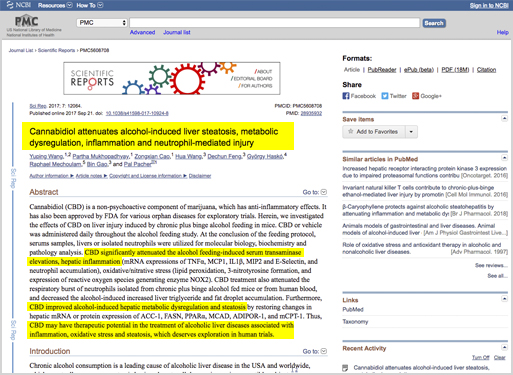Click the search input field
Image resolution: width=513 pixels, height=375 pixels.
(x=274, y=23)
